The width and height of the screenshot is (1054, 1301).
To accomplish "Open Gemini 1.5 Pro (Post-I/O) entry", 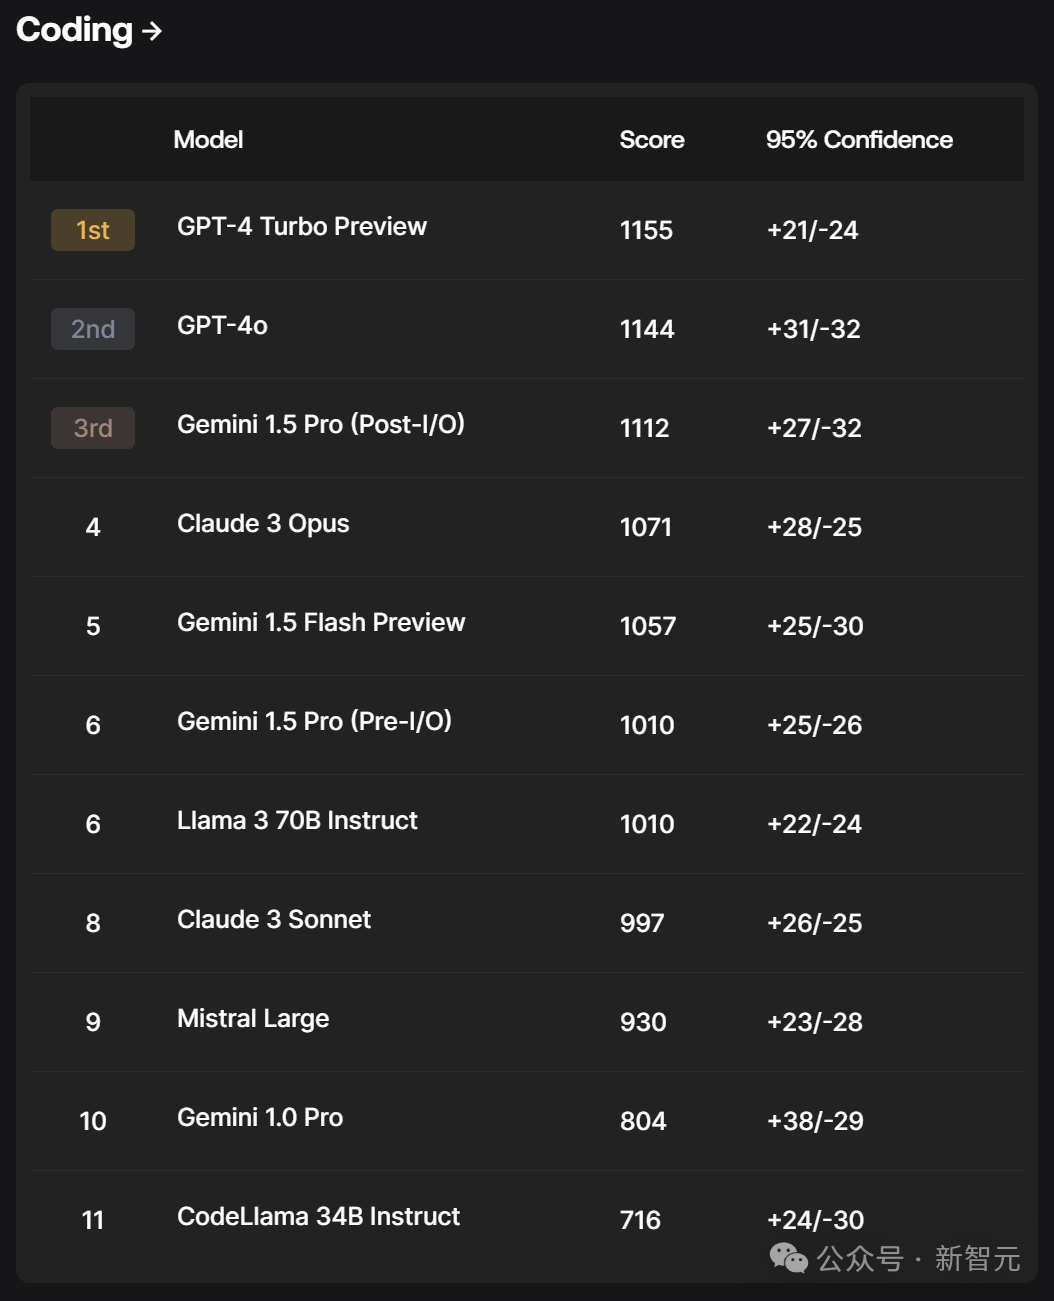I will (x=320, y=425).
